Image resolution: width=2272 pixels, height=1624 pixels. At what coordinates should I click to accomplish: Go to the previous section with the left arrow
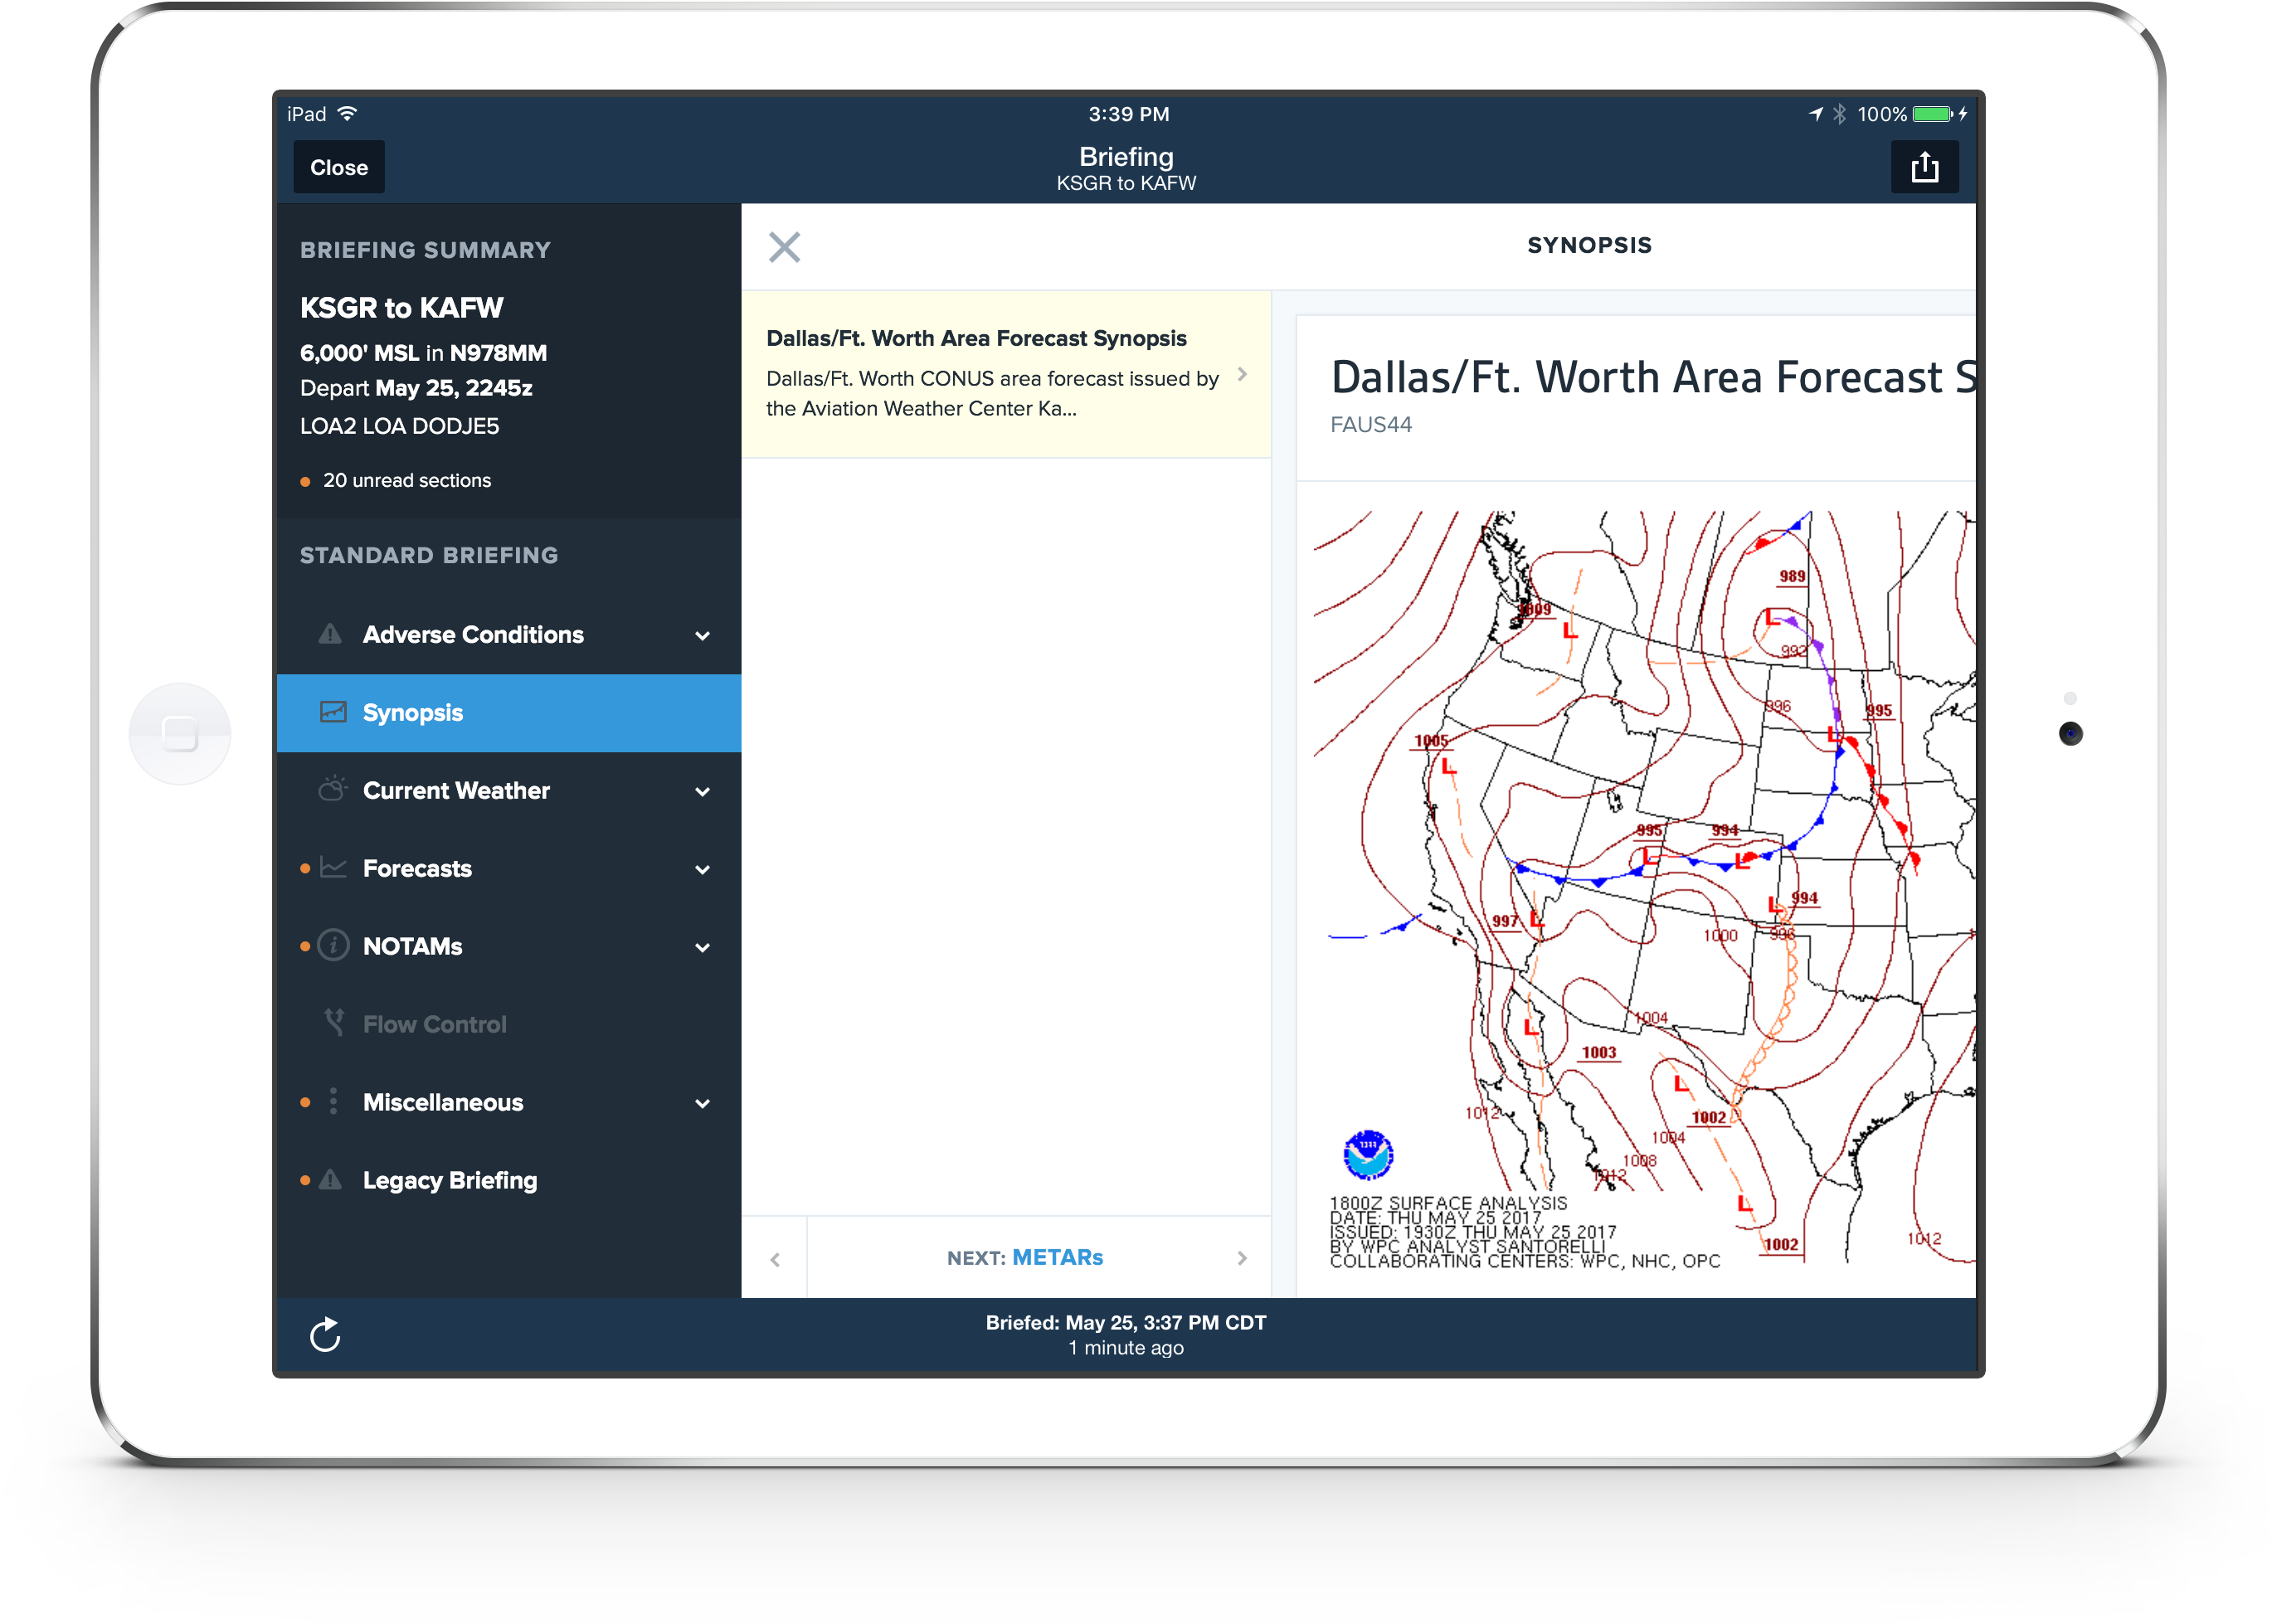tap(775, 1259)
